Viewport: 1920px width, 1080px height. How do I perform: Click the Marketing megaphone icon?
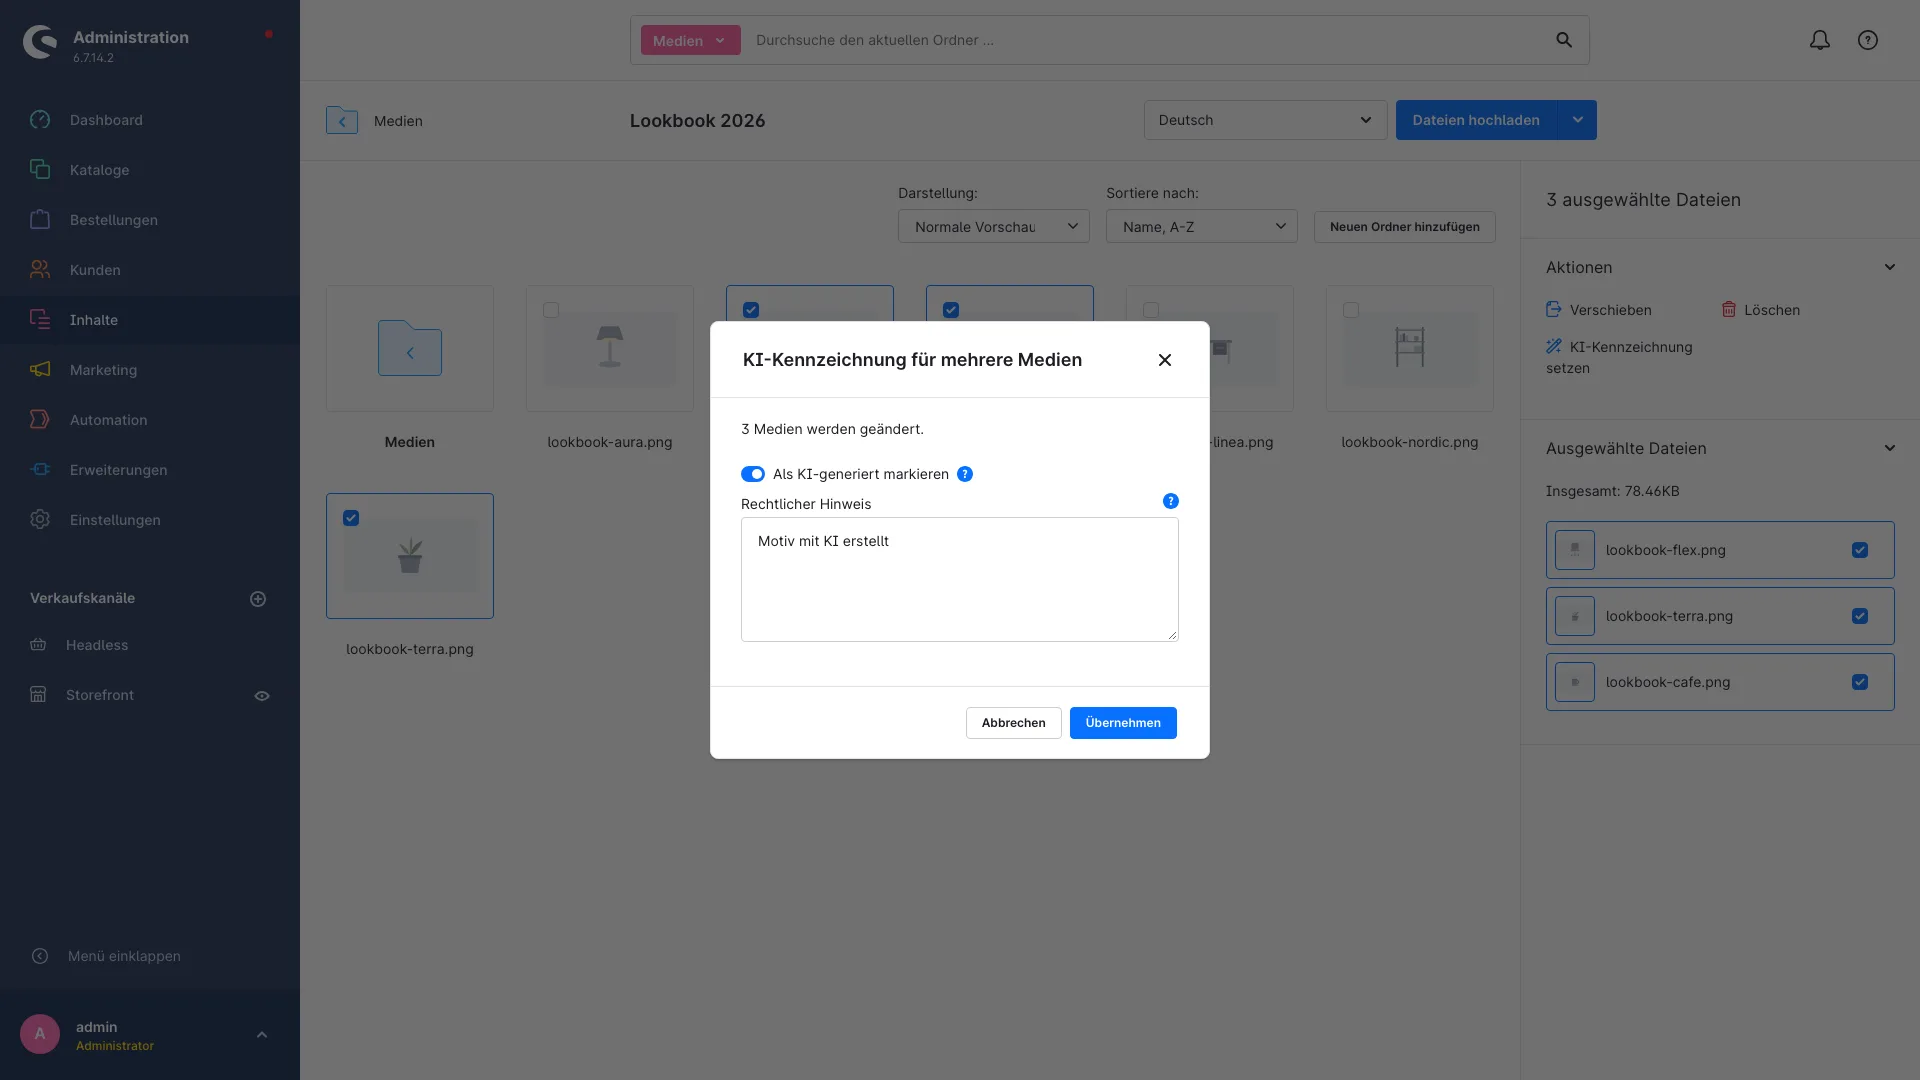[40, 370]
